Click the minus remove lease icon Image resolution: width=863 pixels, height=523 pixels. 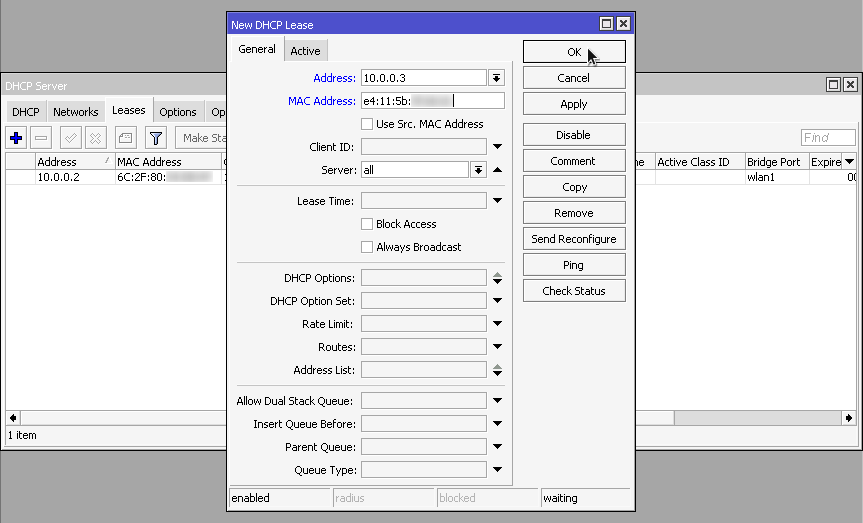[x=41, y=138]
